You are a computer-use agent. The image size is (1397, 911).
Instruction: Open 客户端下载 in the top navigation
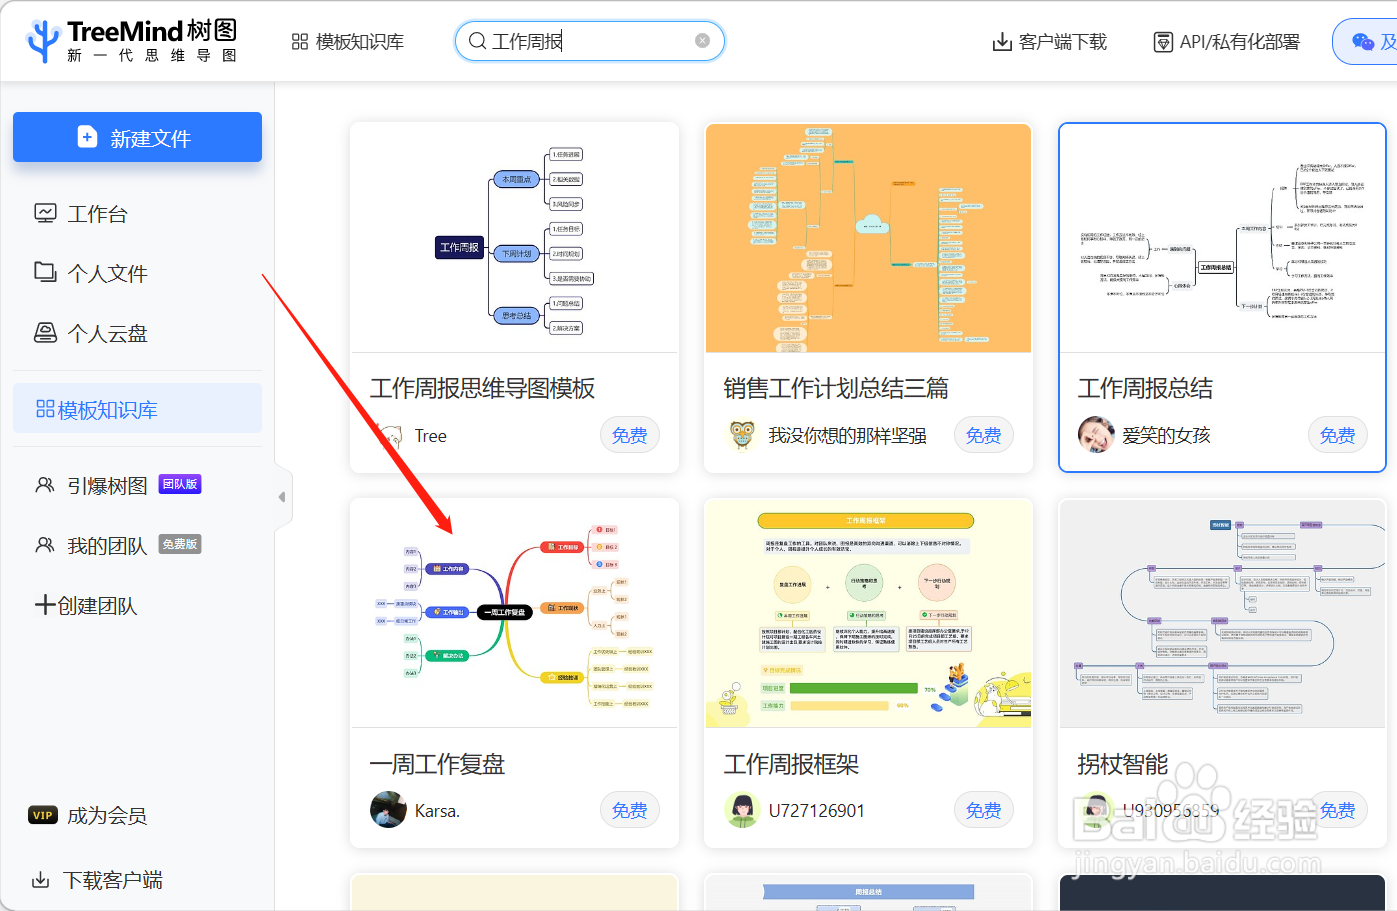(x=1049, y=42)
